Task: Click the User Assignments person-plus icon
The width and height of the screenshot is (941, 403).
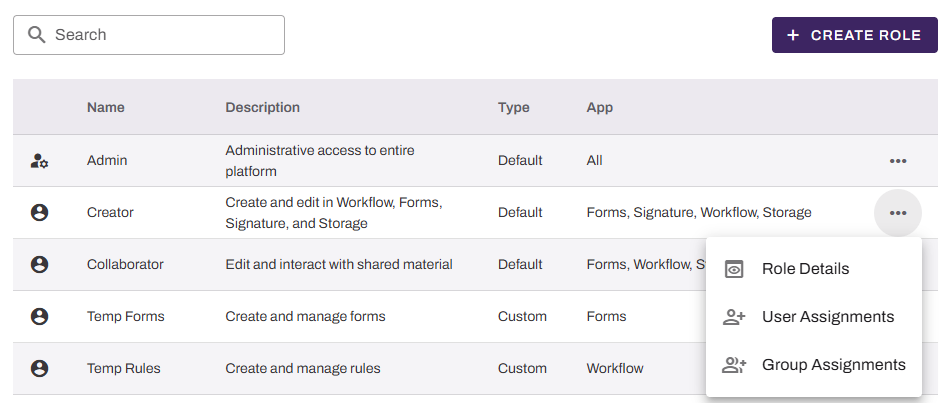Action: coord(733,317)
